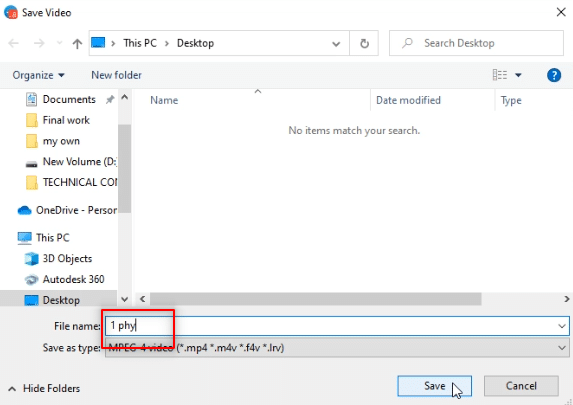Click the Search Desktop field
The height and width of the screenshot is (405, 573).
[476, 43]
